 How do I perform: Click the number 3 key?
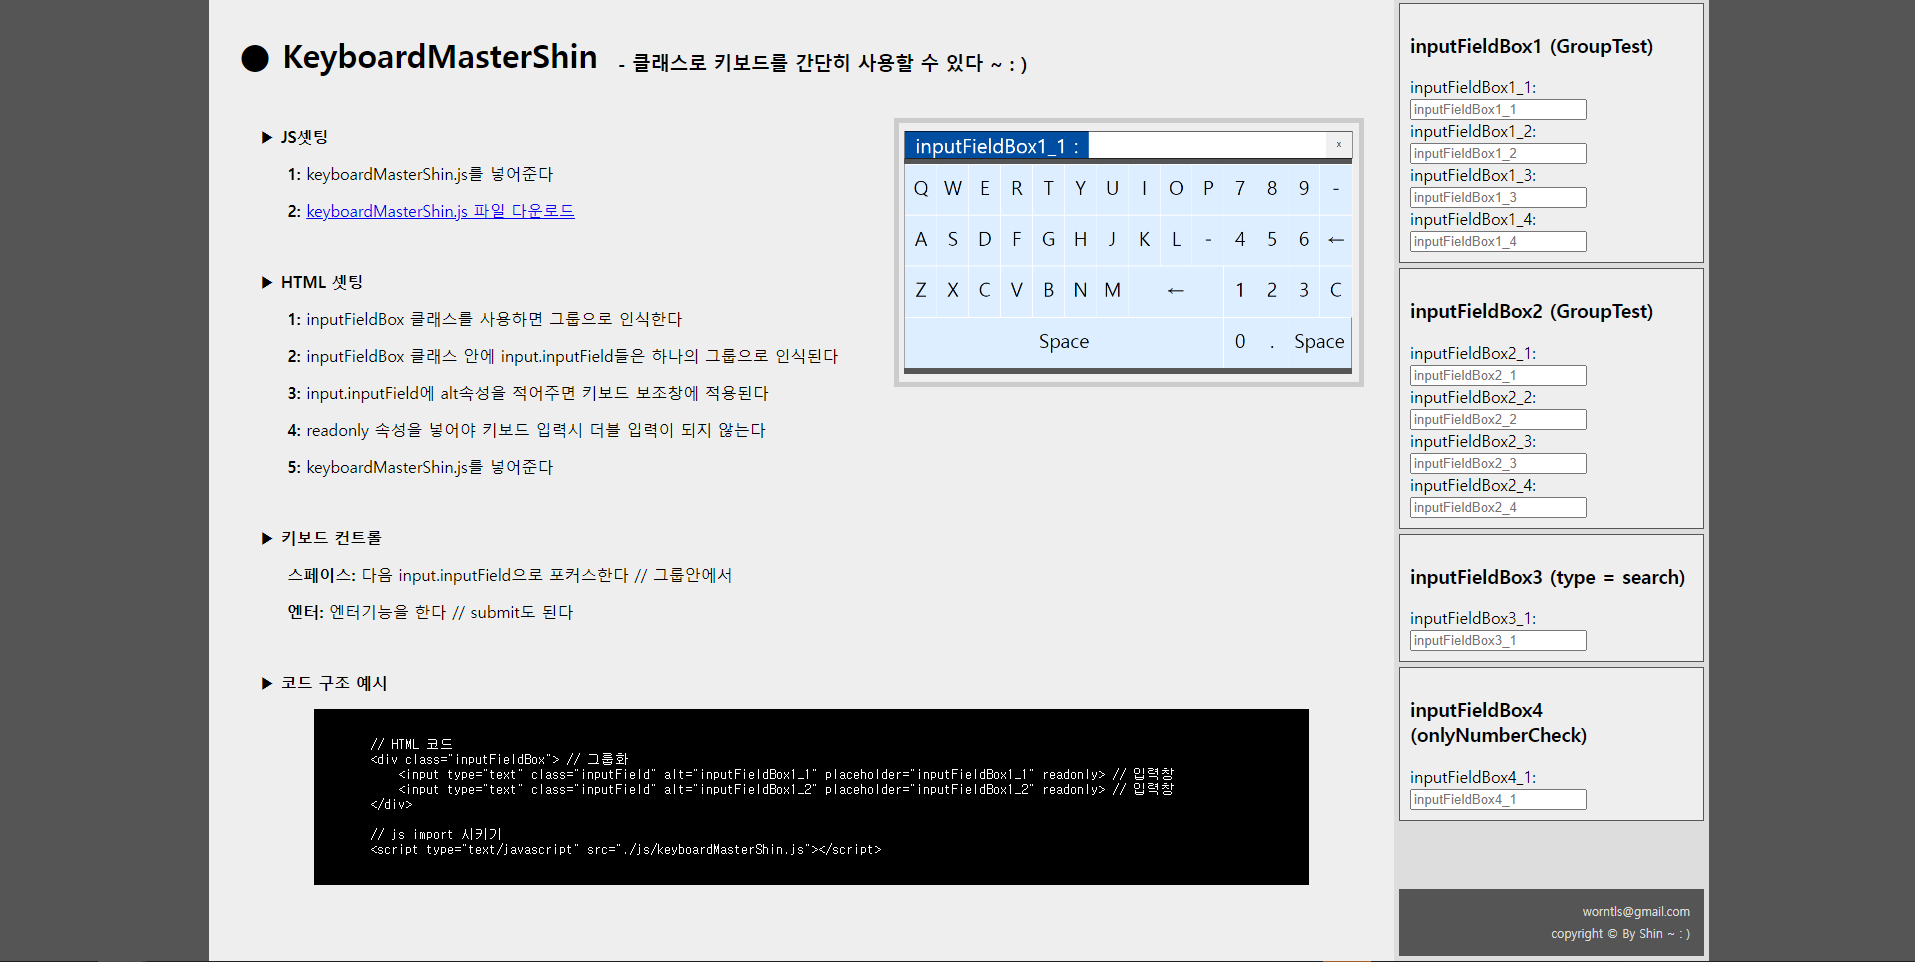tap(1304, 290)
